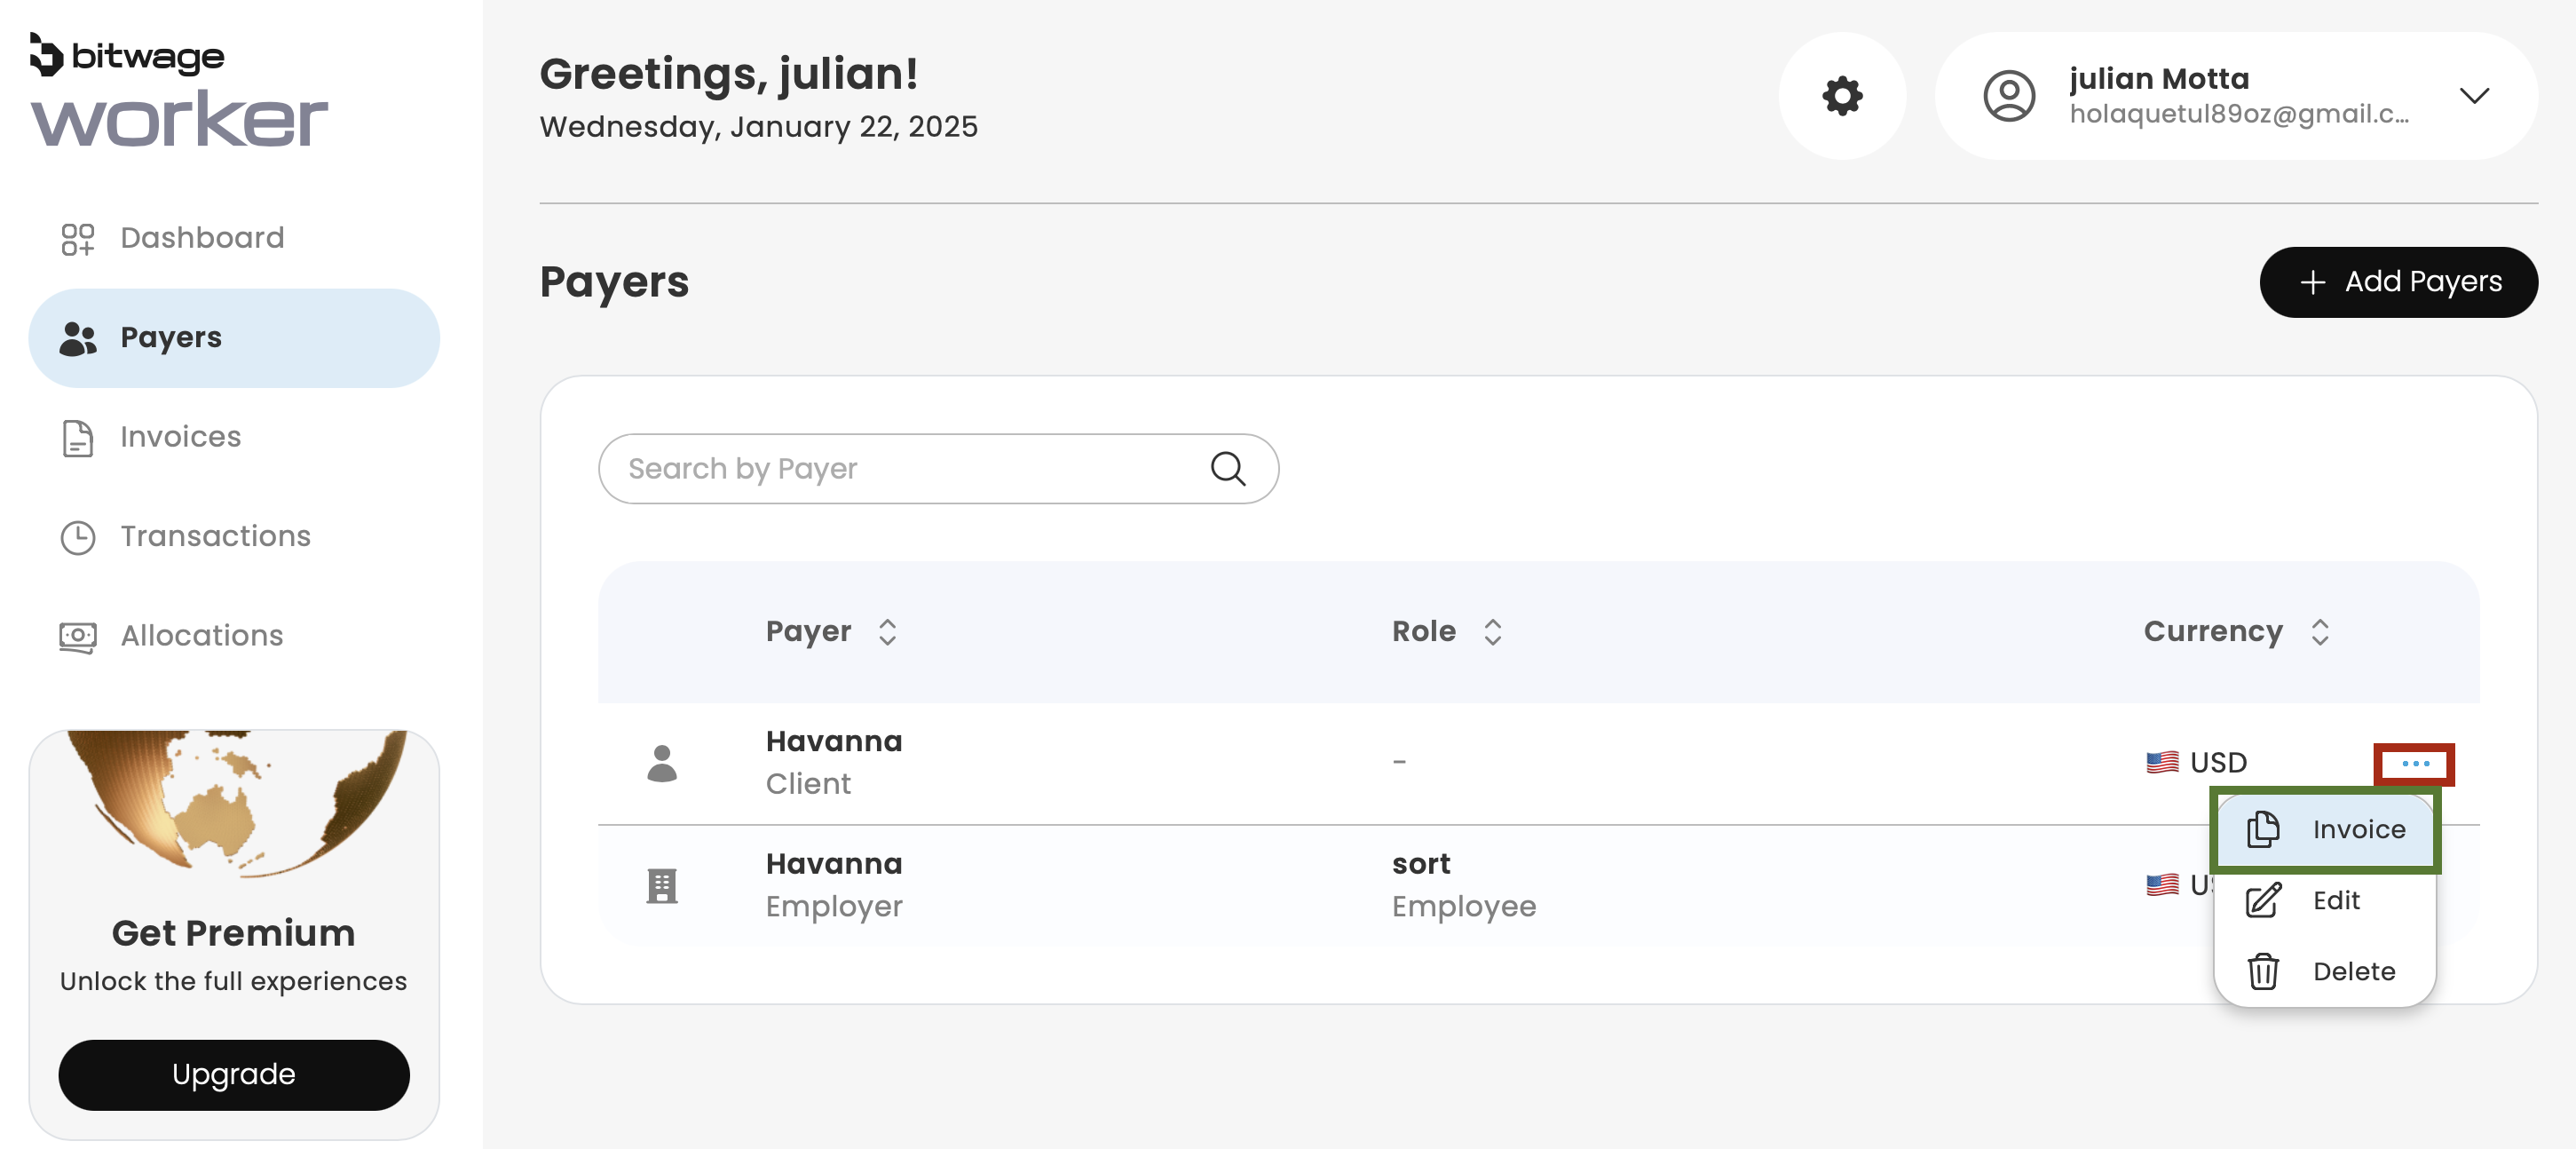This screenshot has width=2576, height=1149.
Task: Click the bitwage worker logo
Action: pyautogui.click(x=178, y=91)
